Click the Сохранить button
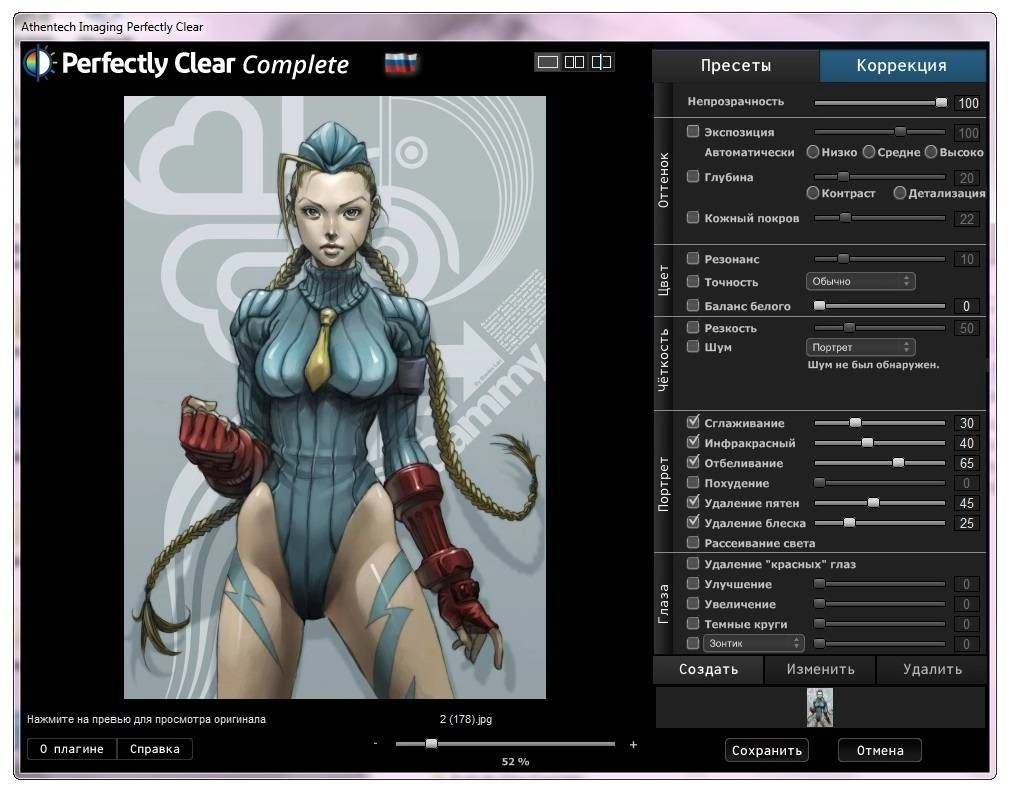This screenshot has width=1014, height=799. coord(766,751)
